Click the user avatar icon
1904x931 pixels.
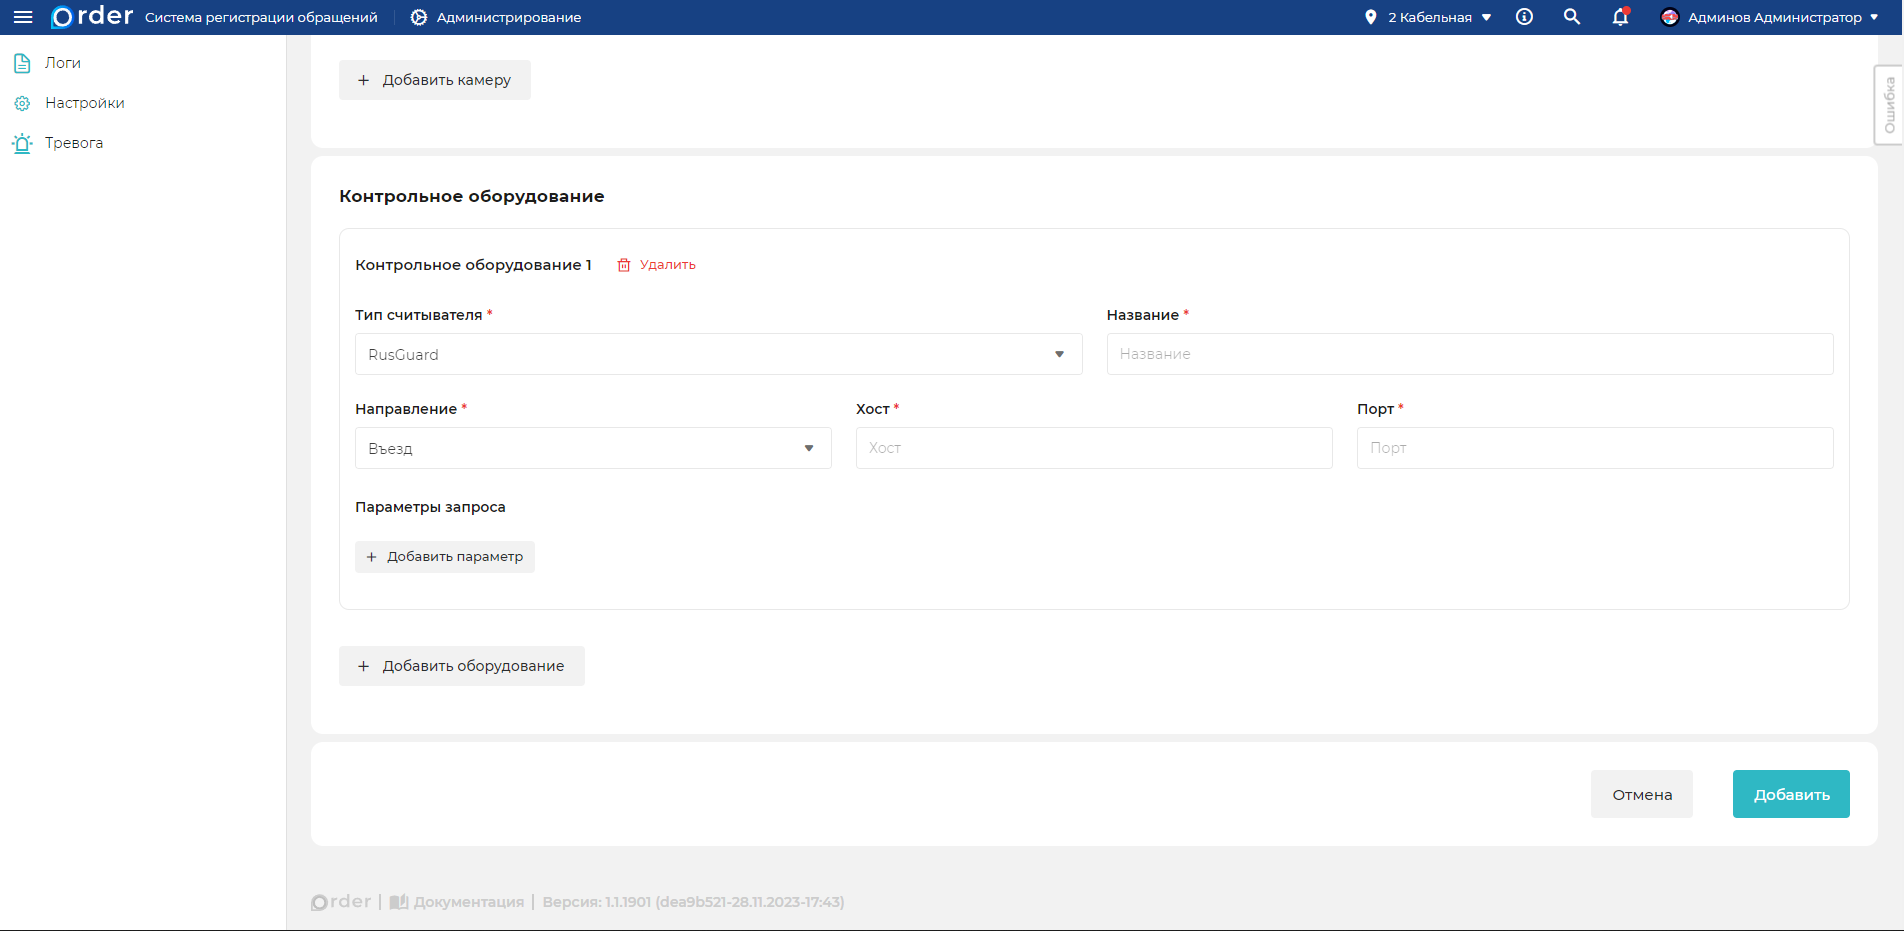coord(1669,17)
